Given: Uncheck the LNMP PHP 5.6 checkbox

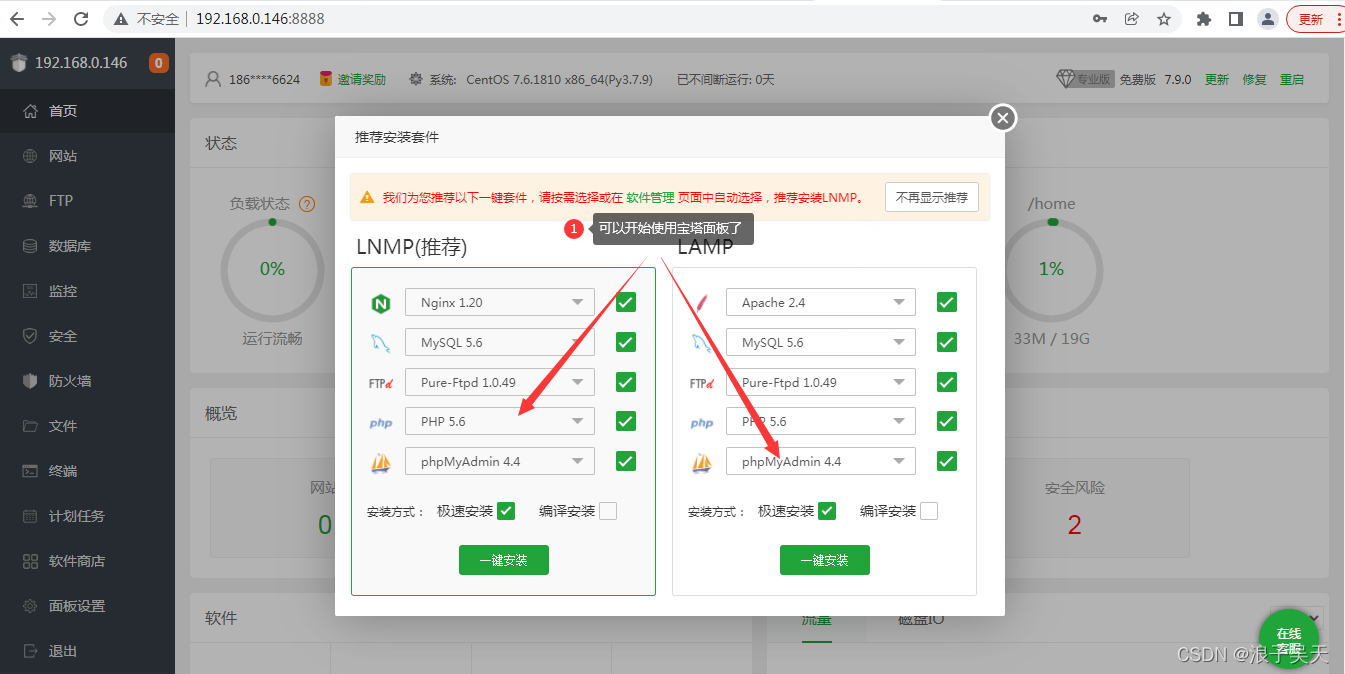Looking at the screenshot, I should click(626, 421).
